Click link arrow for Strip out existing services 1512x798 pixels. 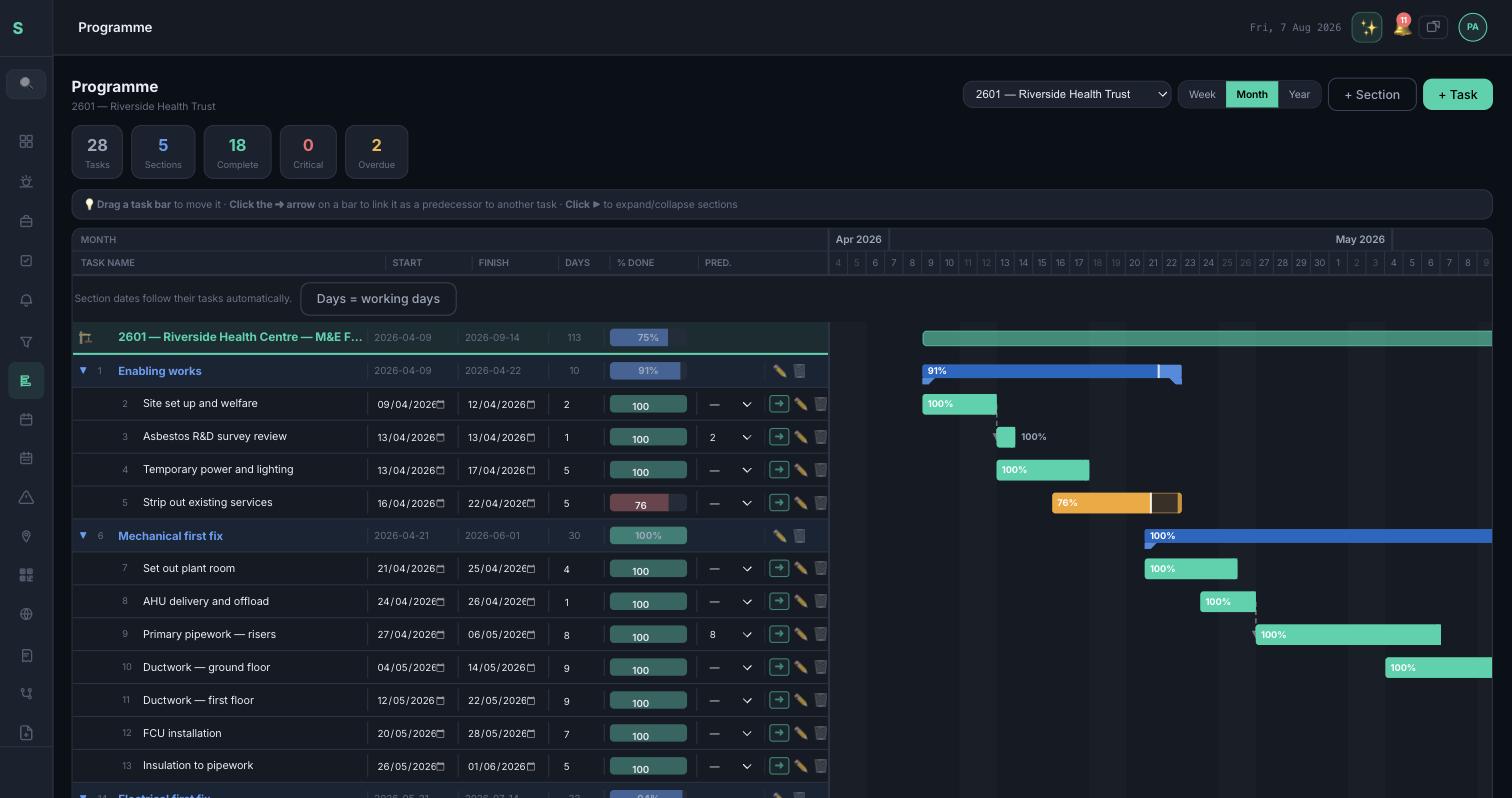[778, 503]
